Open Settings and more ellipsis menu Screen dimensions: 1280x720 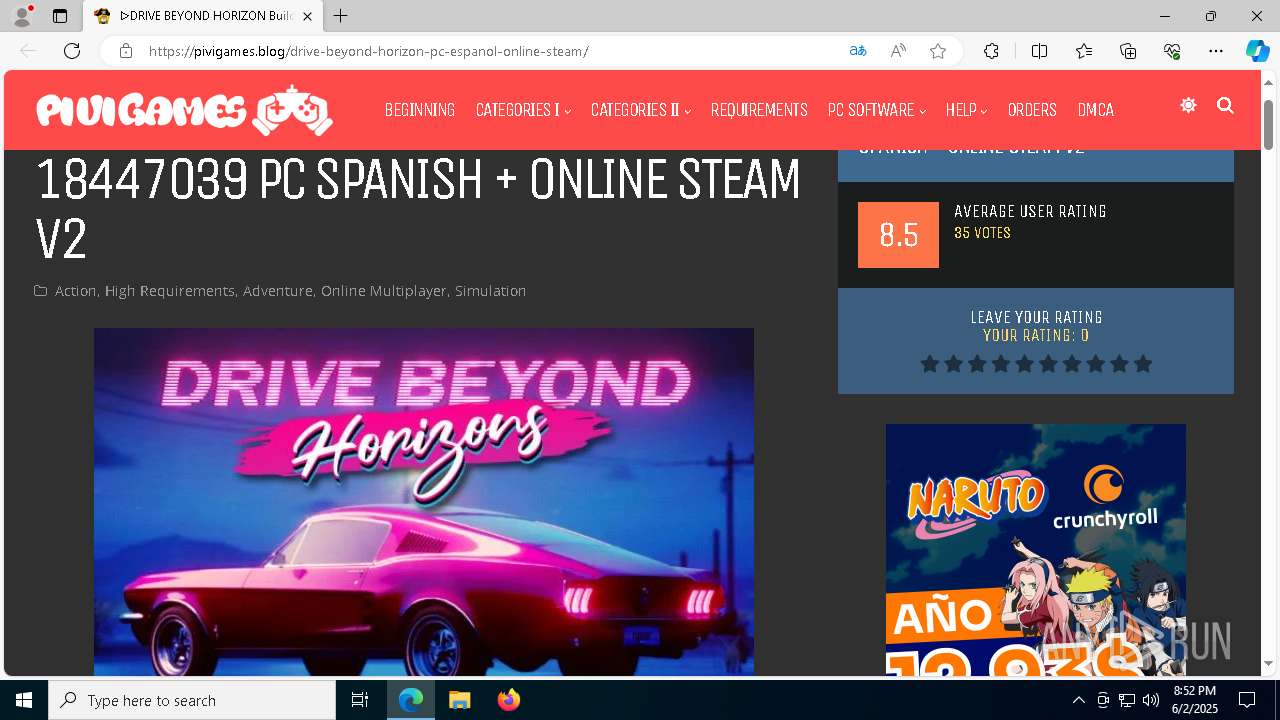pyautogui.click(x=1216, y=51)
